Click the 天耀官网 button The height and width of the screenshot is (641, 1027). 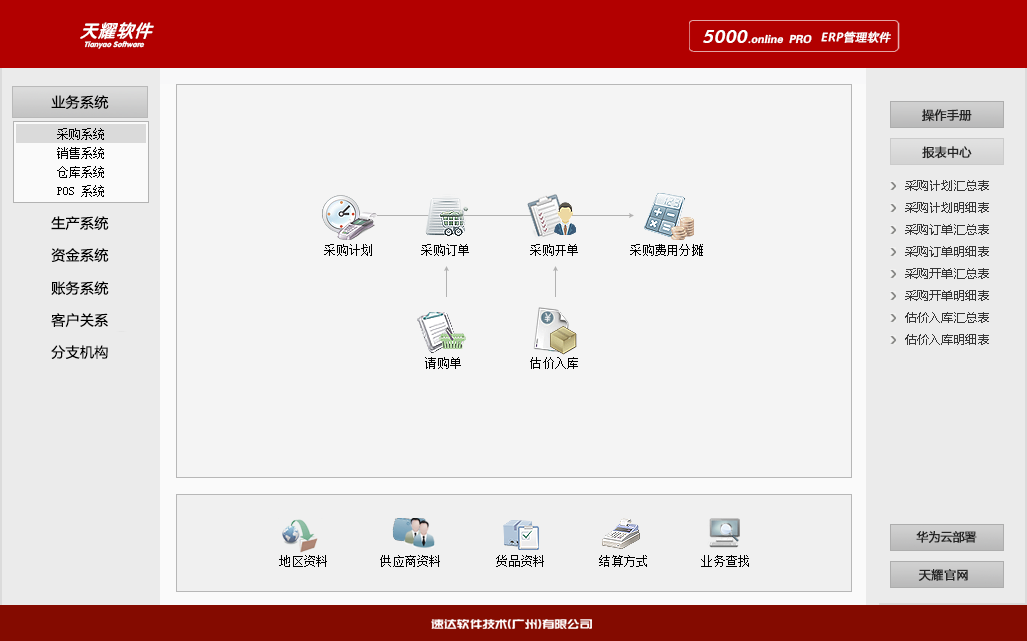[946, 575]
